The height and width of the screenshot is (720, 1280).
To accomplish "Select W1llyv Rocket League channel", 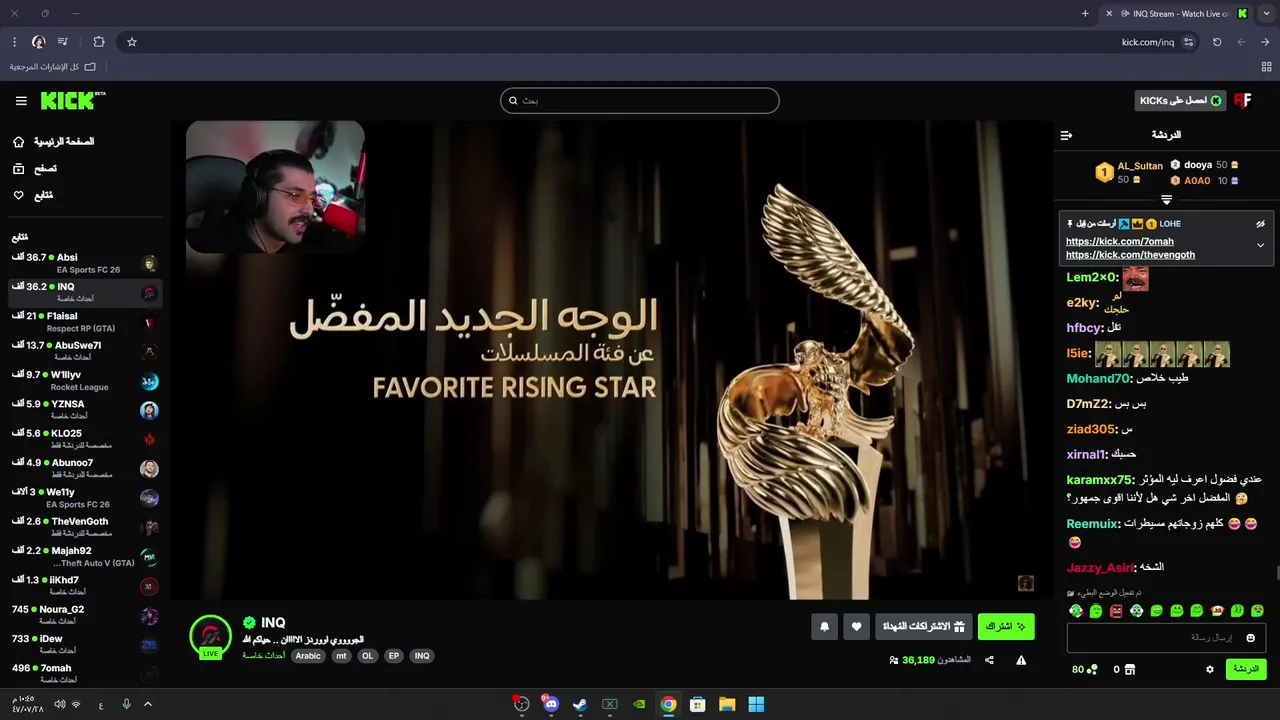I will pos(85,381).
